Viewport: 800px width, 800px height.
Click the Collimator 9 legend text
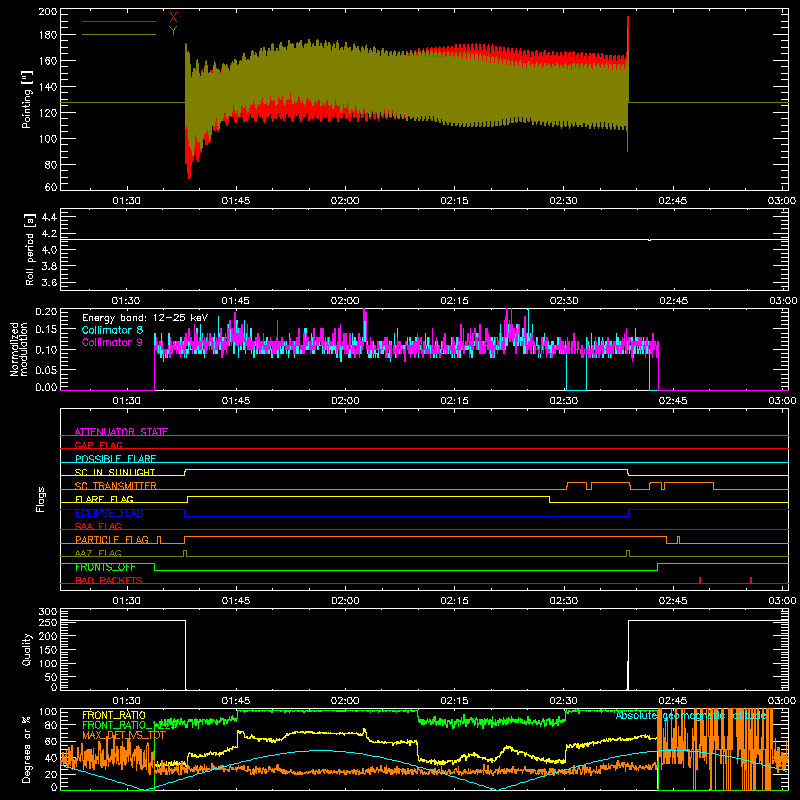click(x=112, y=342)
